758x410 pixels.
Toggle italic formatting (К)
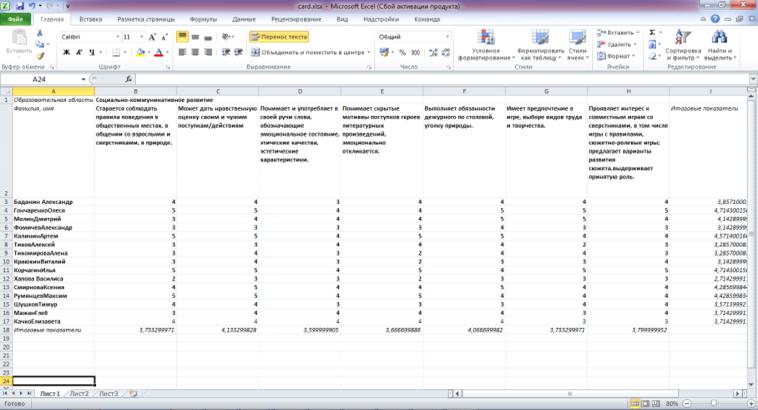point(75,52)
